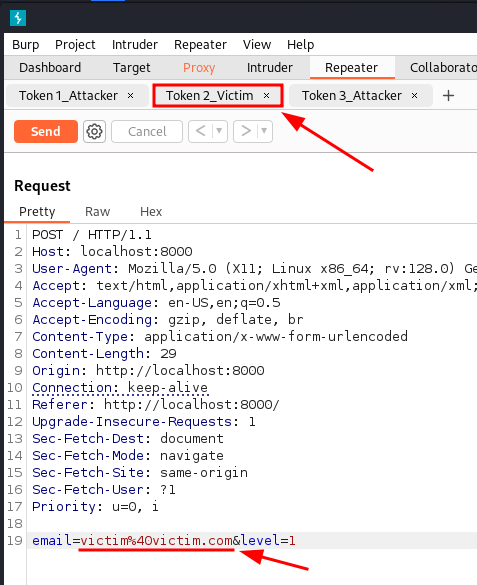This screenshot has width=477, height=585.
Task: Click the Accept: text/html header line
Action: (x=254, y=285)
